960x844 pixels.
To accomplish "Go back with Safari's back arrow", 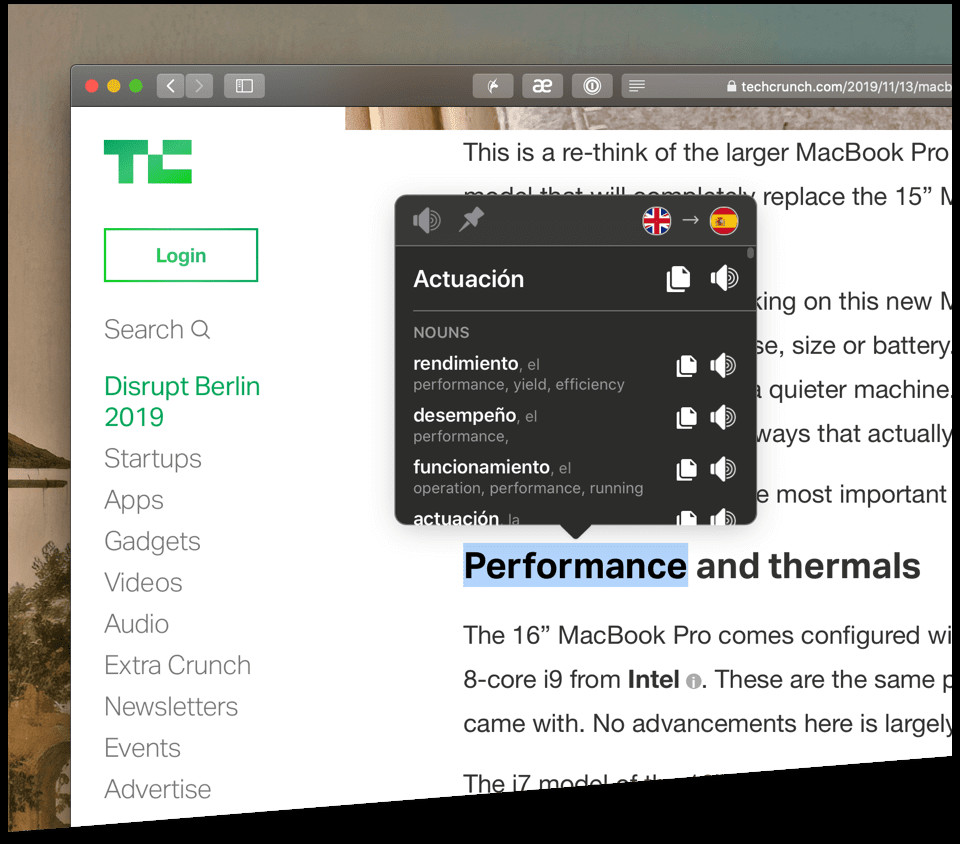I will (x=171, y=86).
